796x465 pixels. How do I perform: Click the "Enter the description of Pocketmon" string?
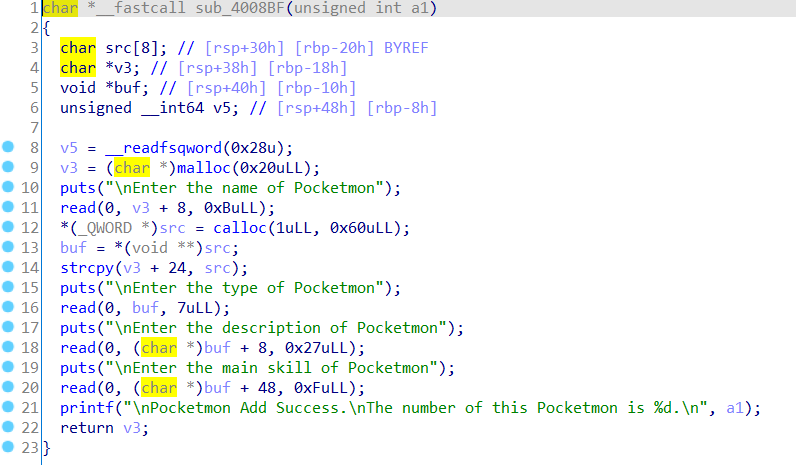click(x=276, y=328)
